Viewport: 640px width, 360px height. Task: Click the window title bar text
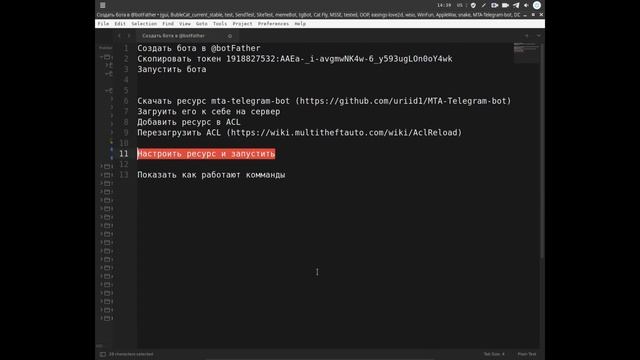pos(308,15)
